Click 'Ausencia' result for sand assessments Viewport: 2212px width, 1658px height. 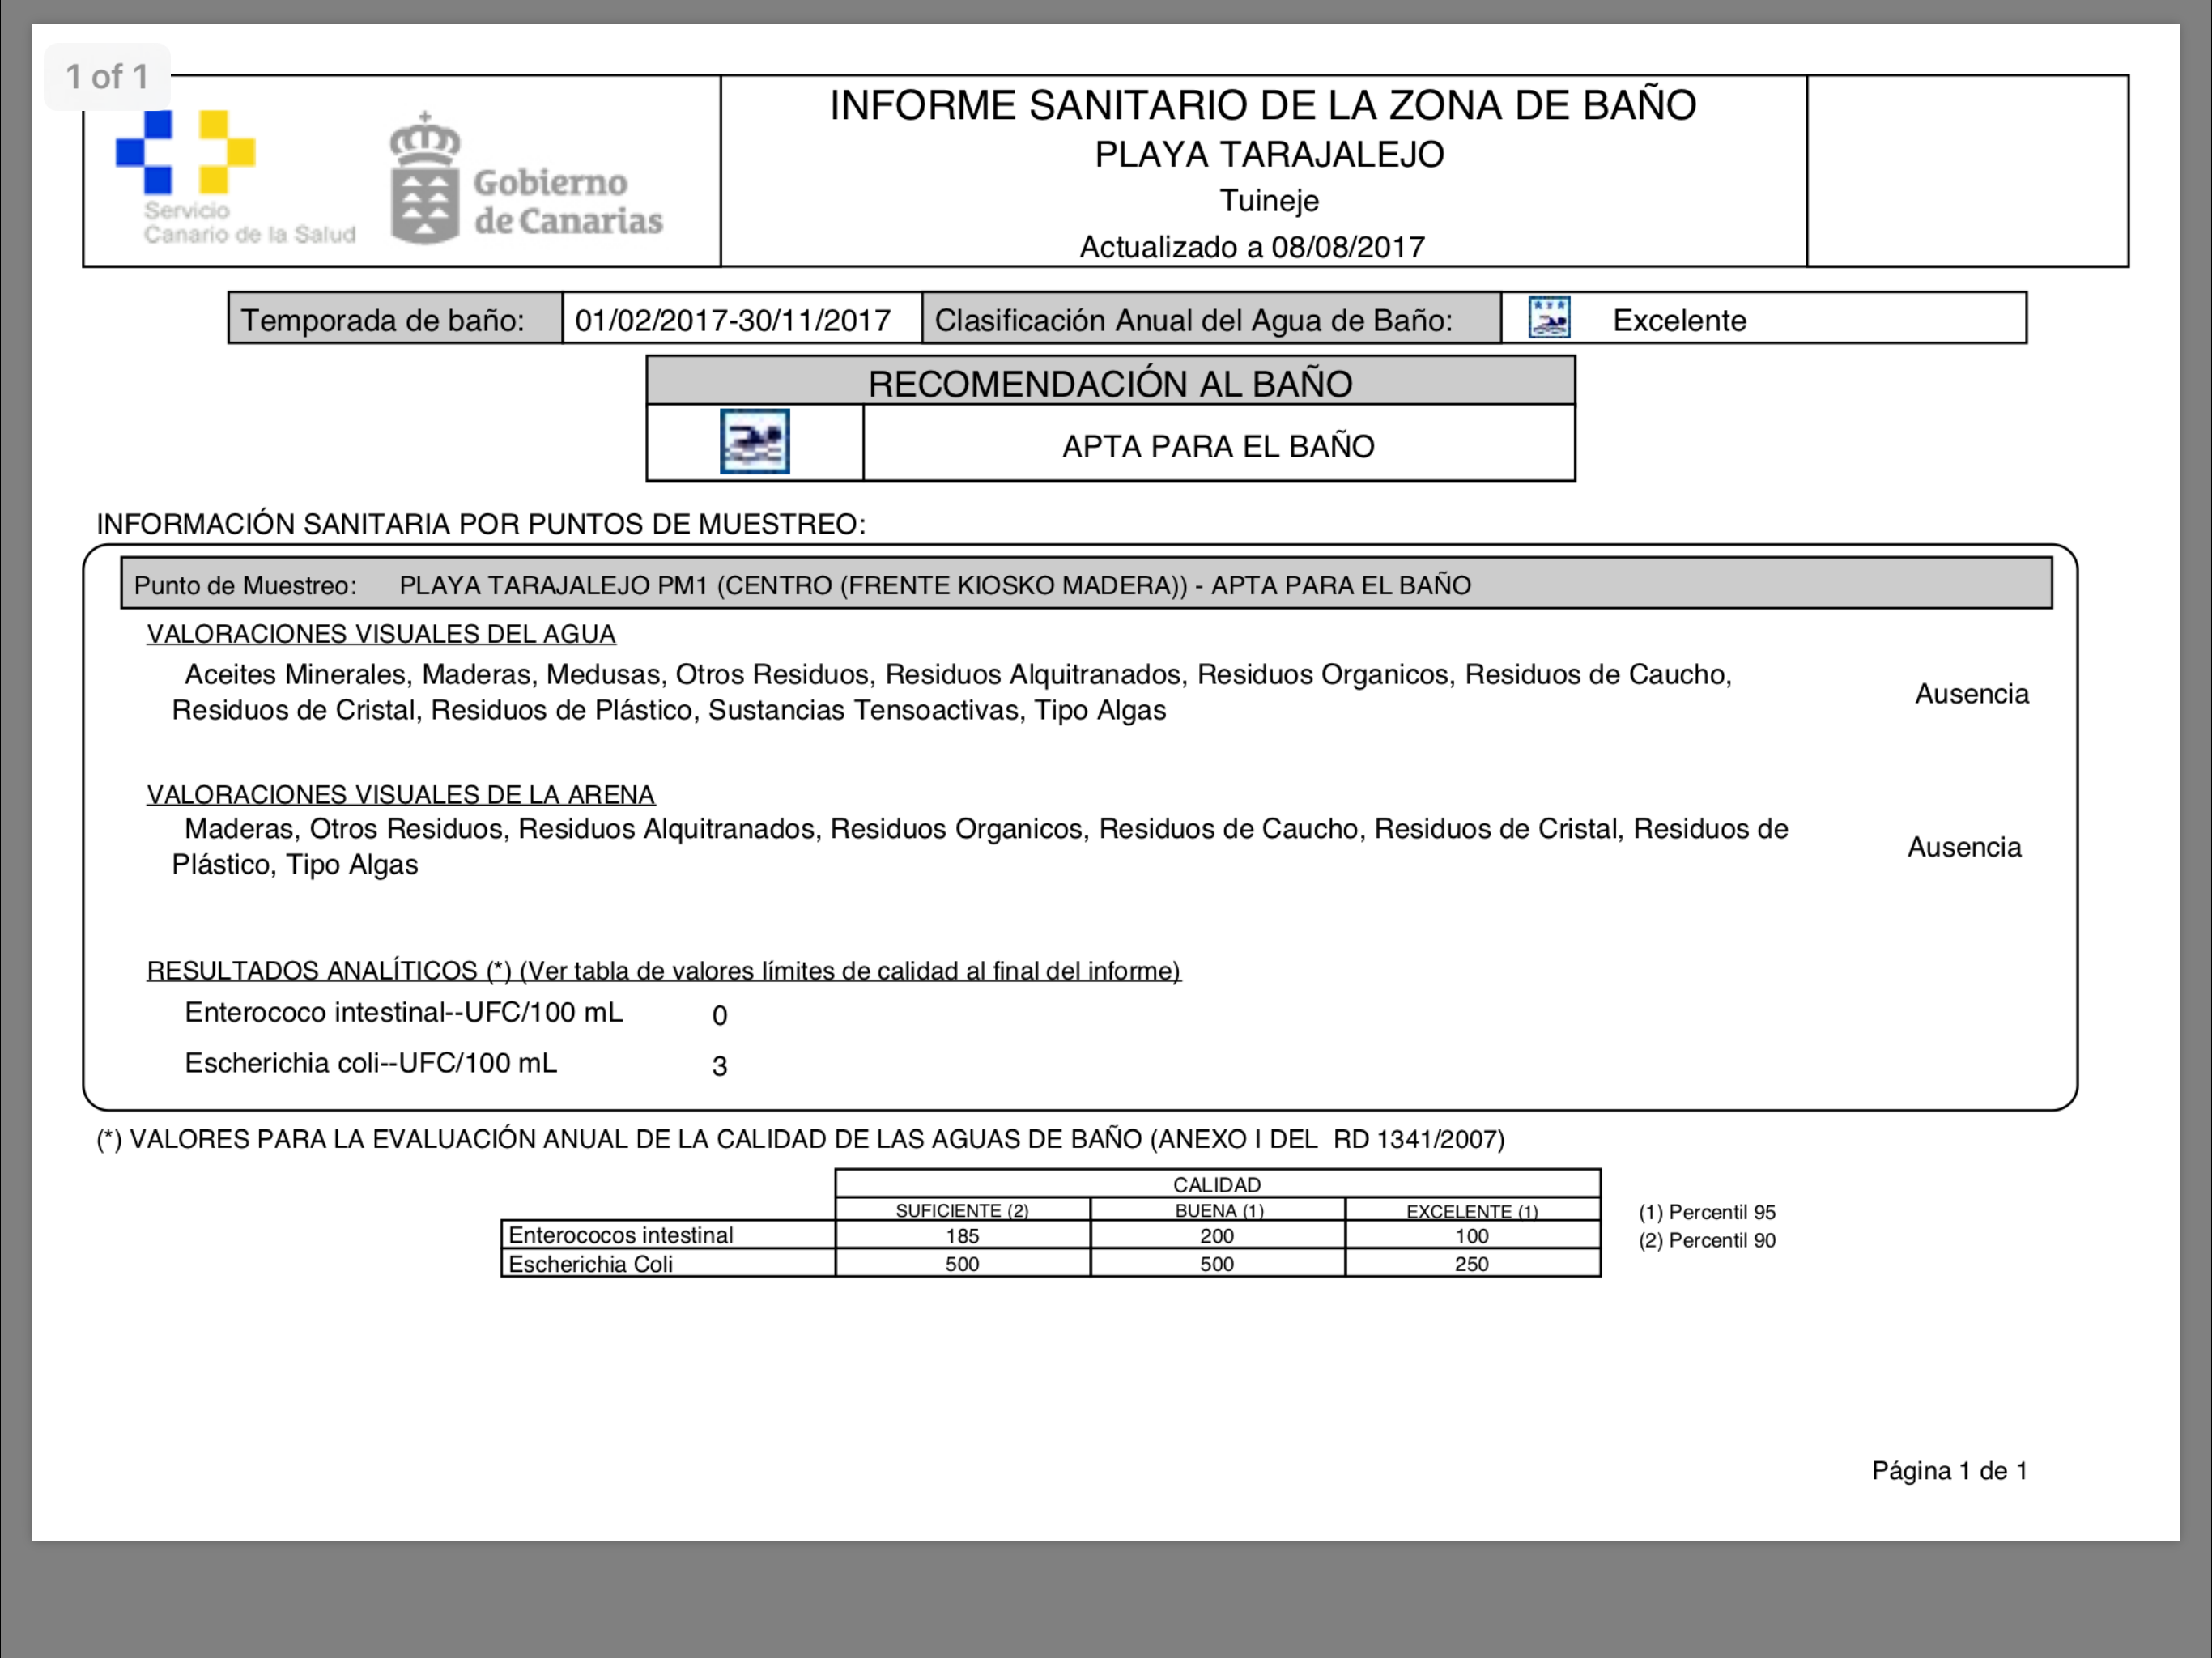pyautogui.click(x=1964, y=847)
